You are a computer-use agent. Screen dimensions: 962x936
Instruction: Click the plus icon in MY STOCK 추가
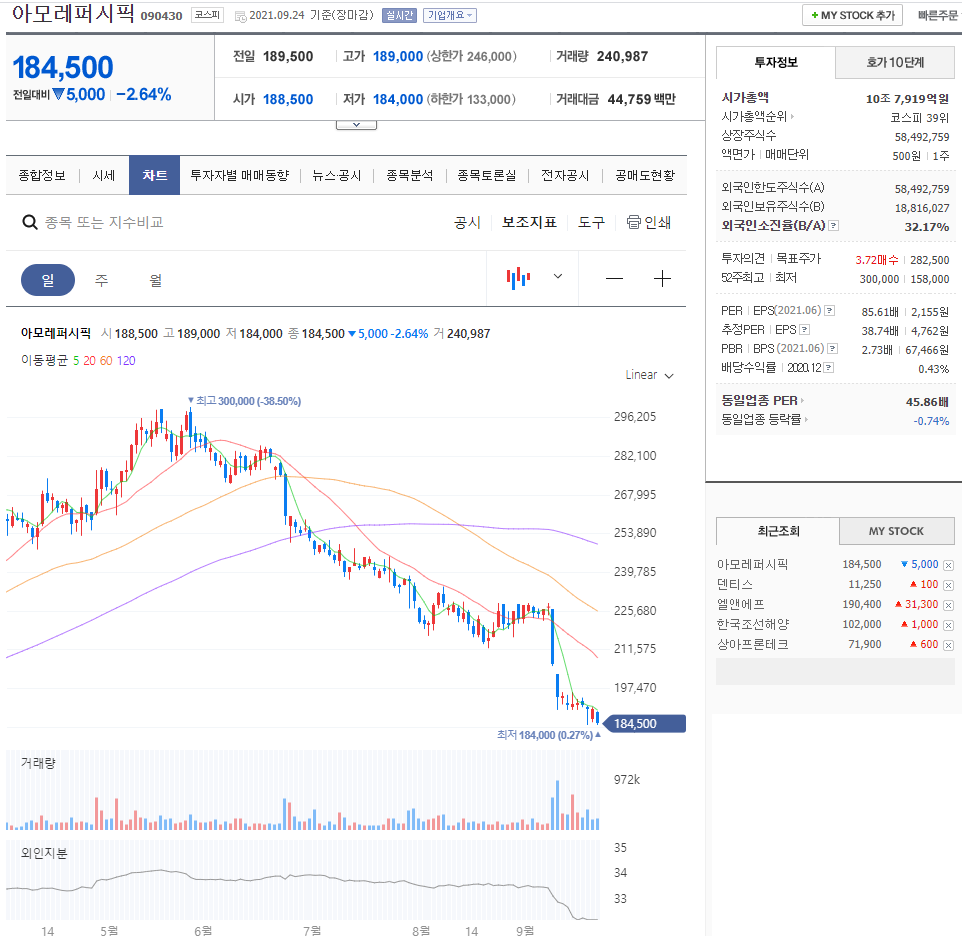click(x=815, y=15)
